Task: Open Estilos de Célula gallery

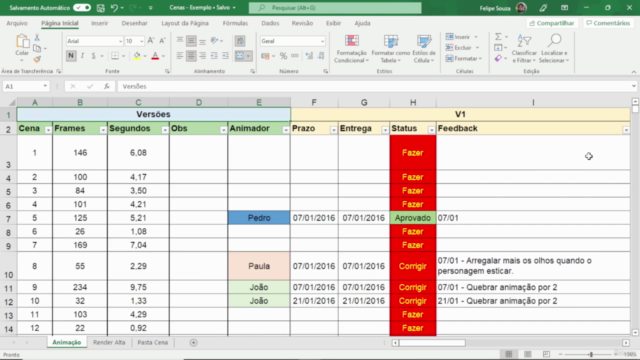Action: (x=424, y=49)
